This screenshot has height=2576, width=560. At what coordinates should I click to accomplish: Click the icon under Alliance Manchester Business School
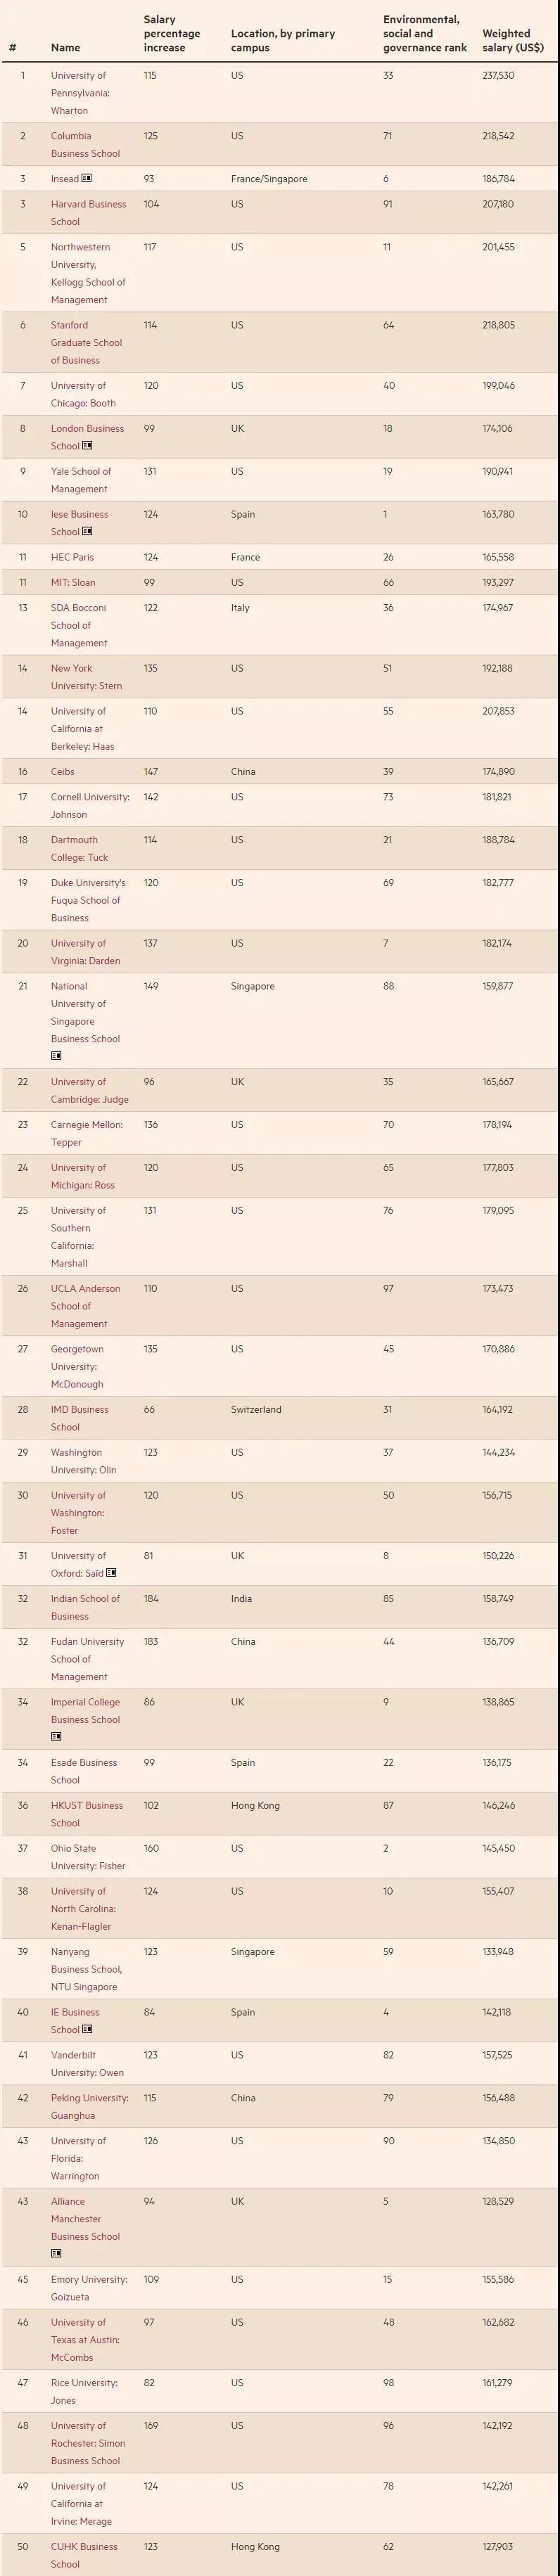(56, 2253)
